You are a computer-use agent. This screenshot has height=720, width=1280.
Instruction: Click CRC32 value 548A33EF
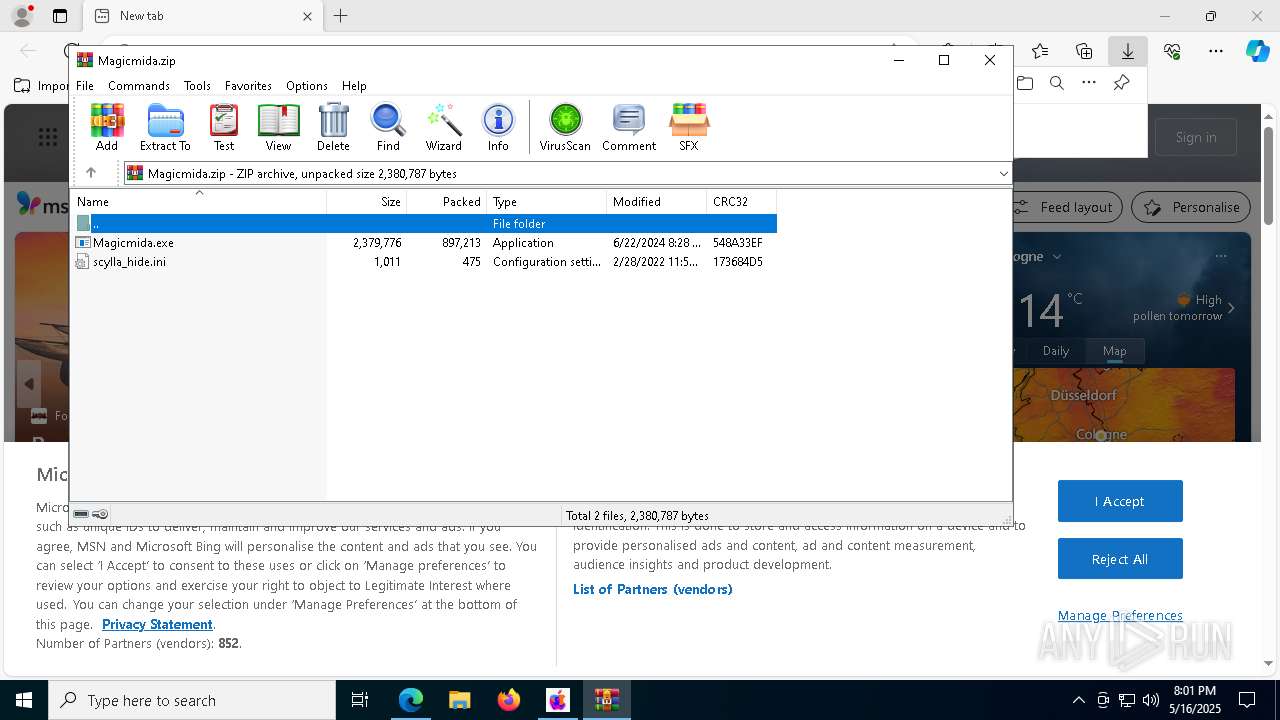pos(738,243)
